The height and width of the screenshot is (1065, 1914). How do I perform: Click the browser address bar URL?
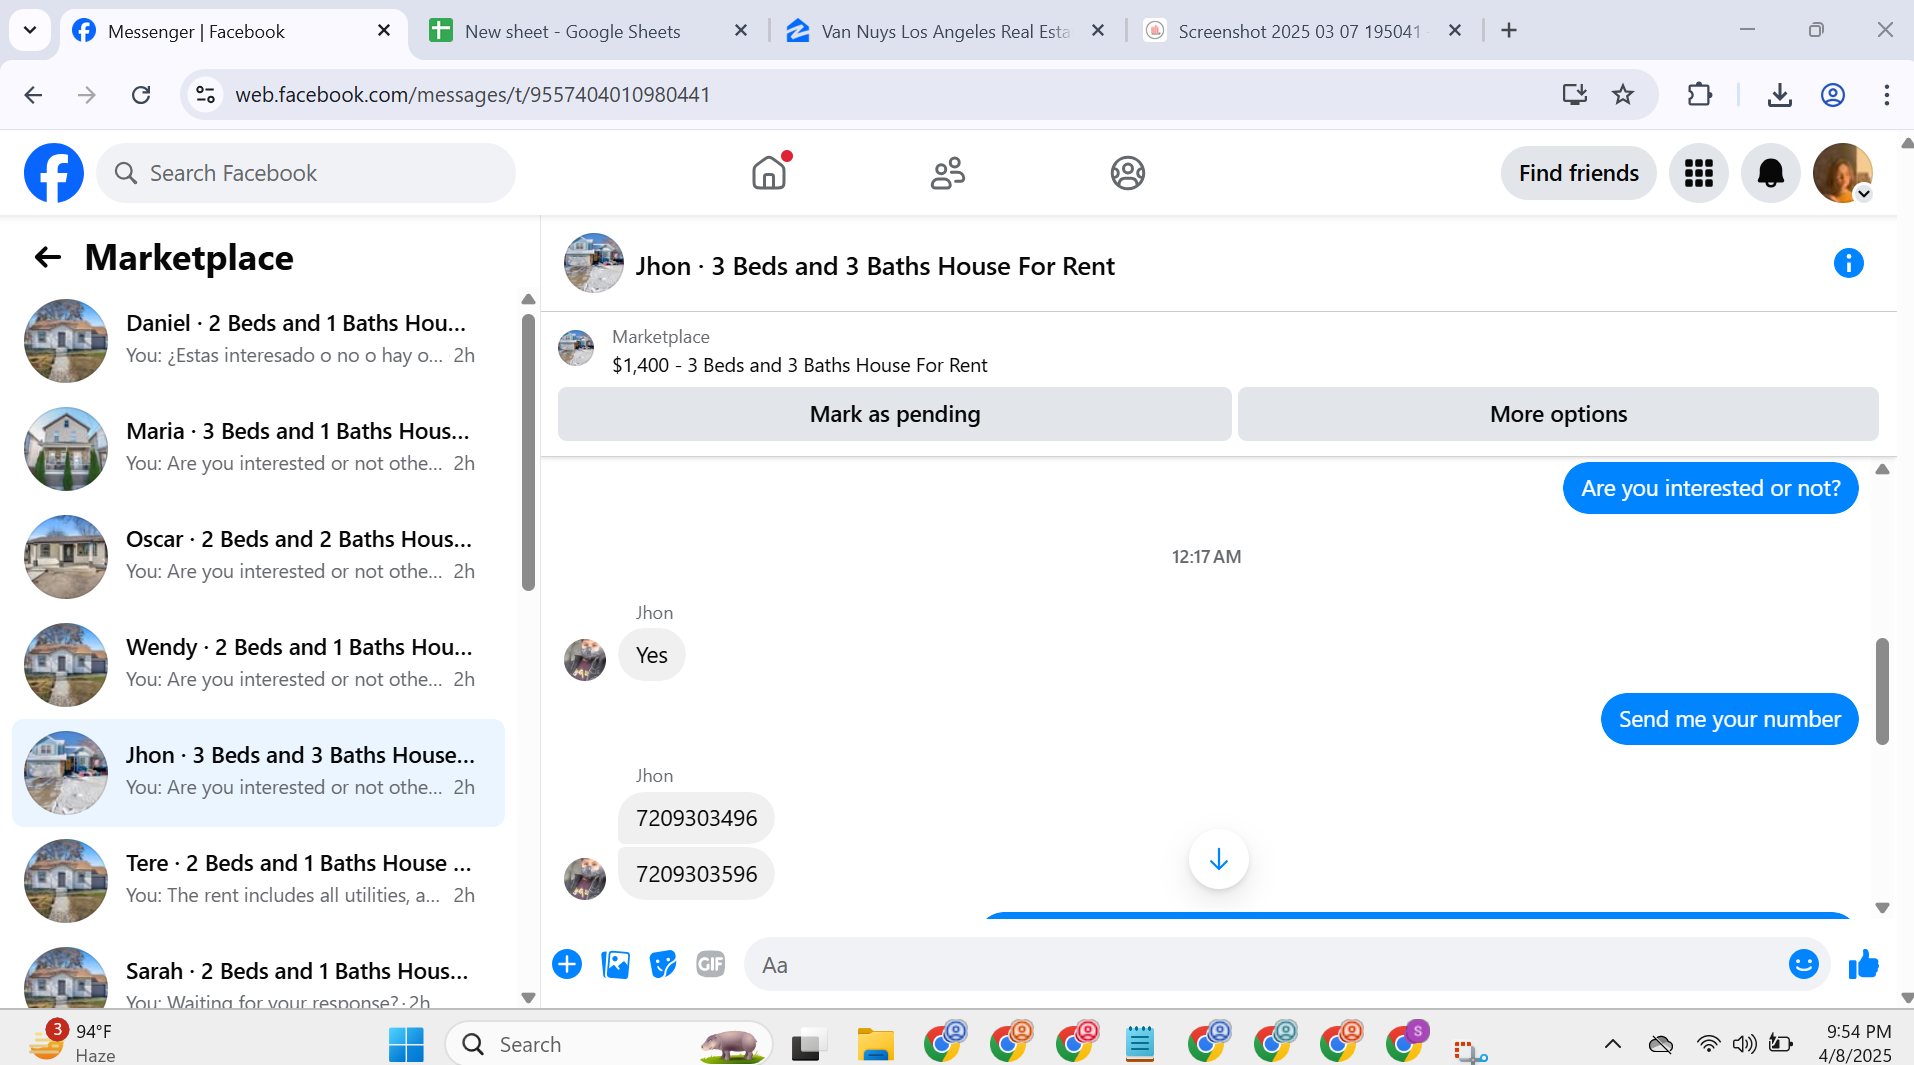472,95
